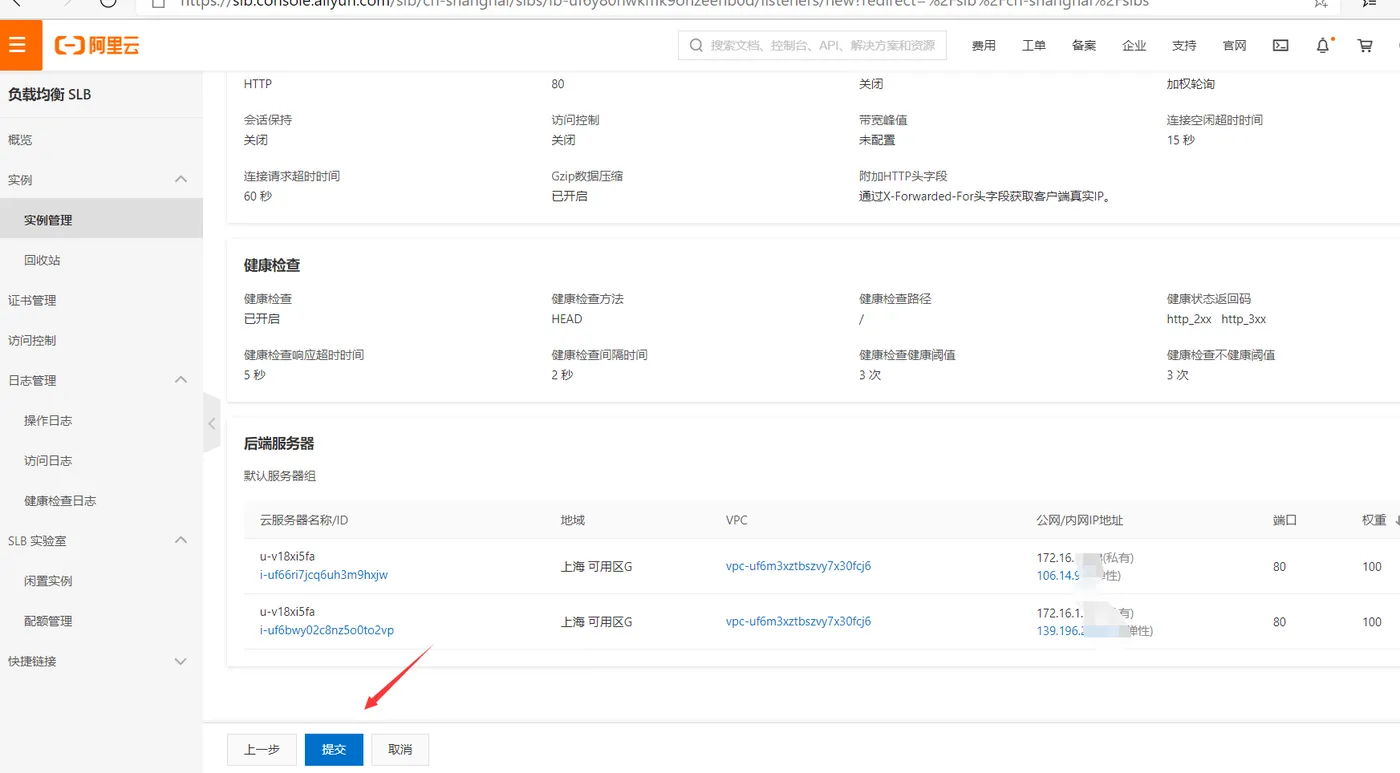Viewport: 1400px width, 773px height.
Task: Open the 支持 menu
Action: [1184, 46]
